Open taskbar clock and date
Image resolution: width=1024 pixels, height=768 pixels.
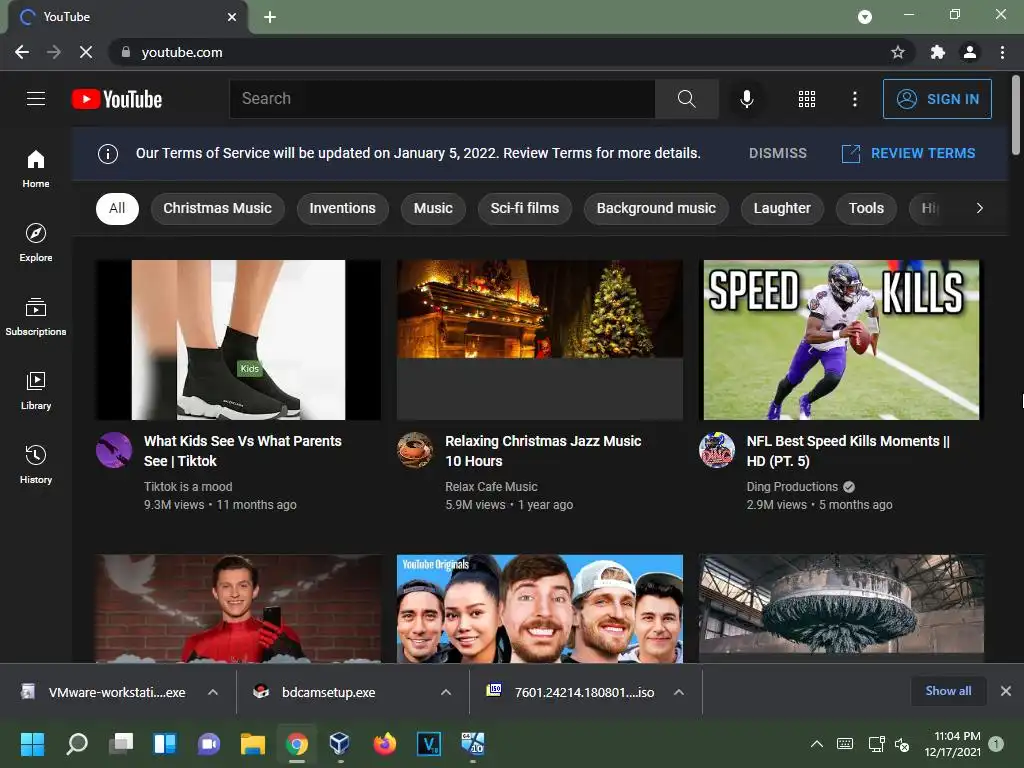[x=952, y=744]
